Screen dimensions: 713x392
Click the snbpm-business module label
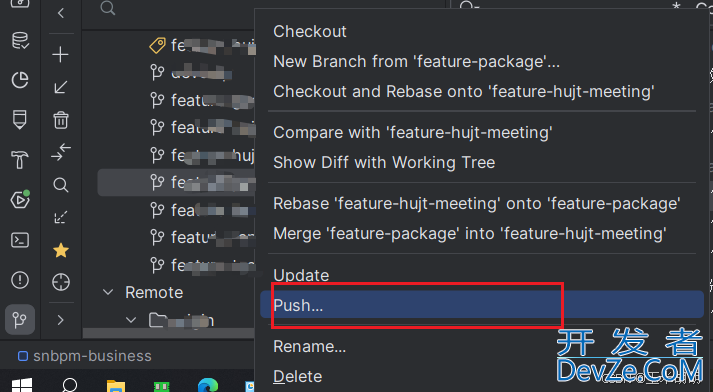(x=92, y=356)
